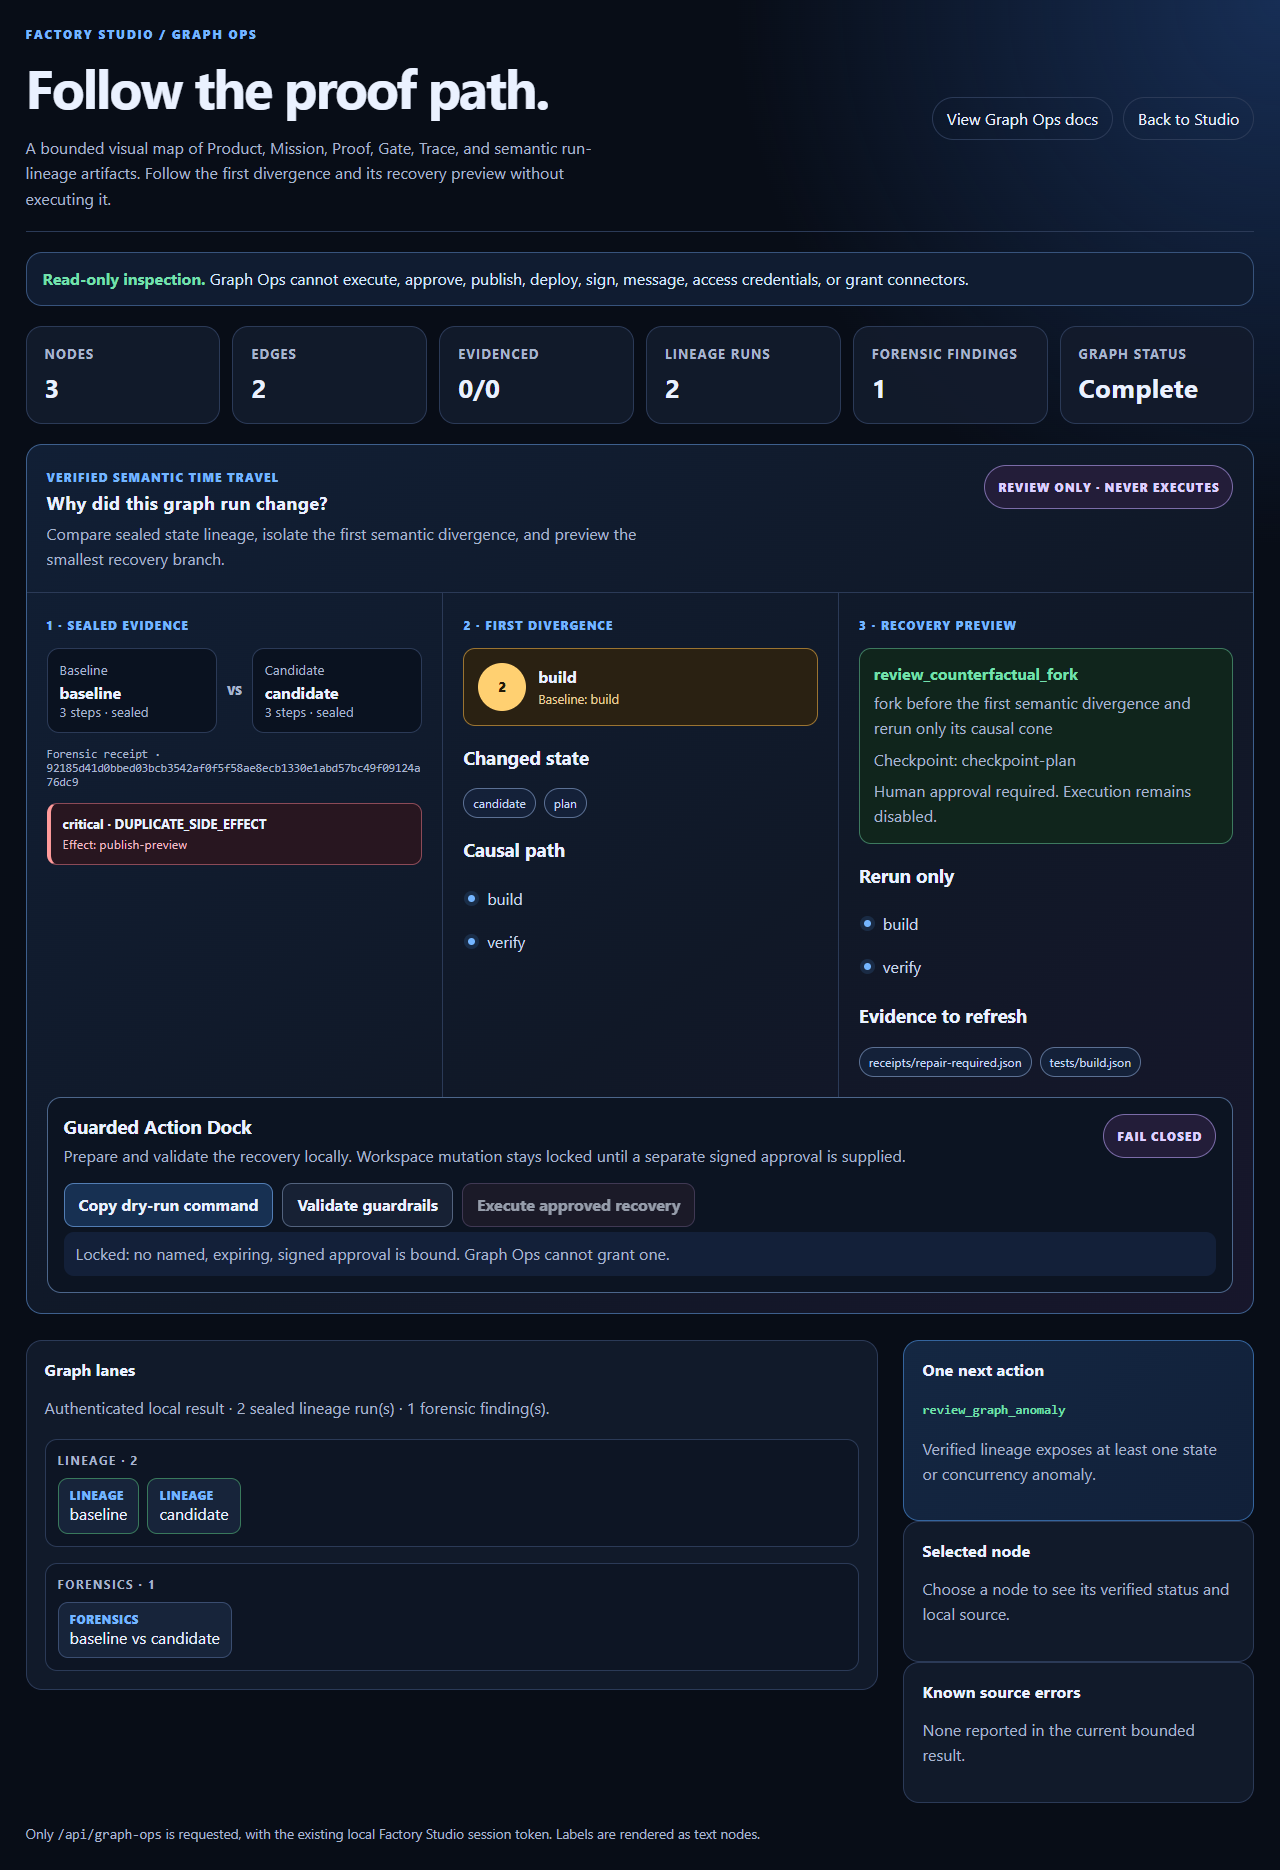Click Validate guardrails button
The height and width of the screenshot is (1870, 1280).
tap(367, 1205)
